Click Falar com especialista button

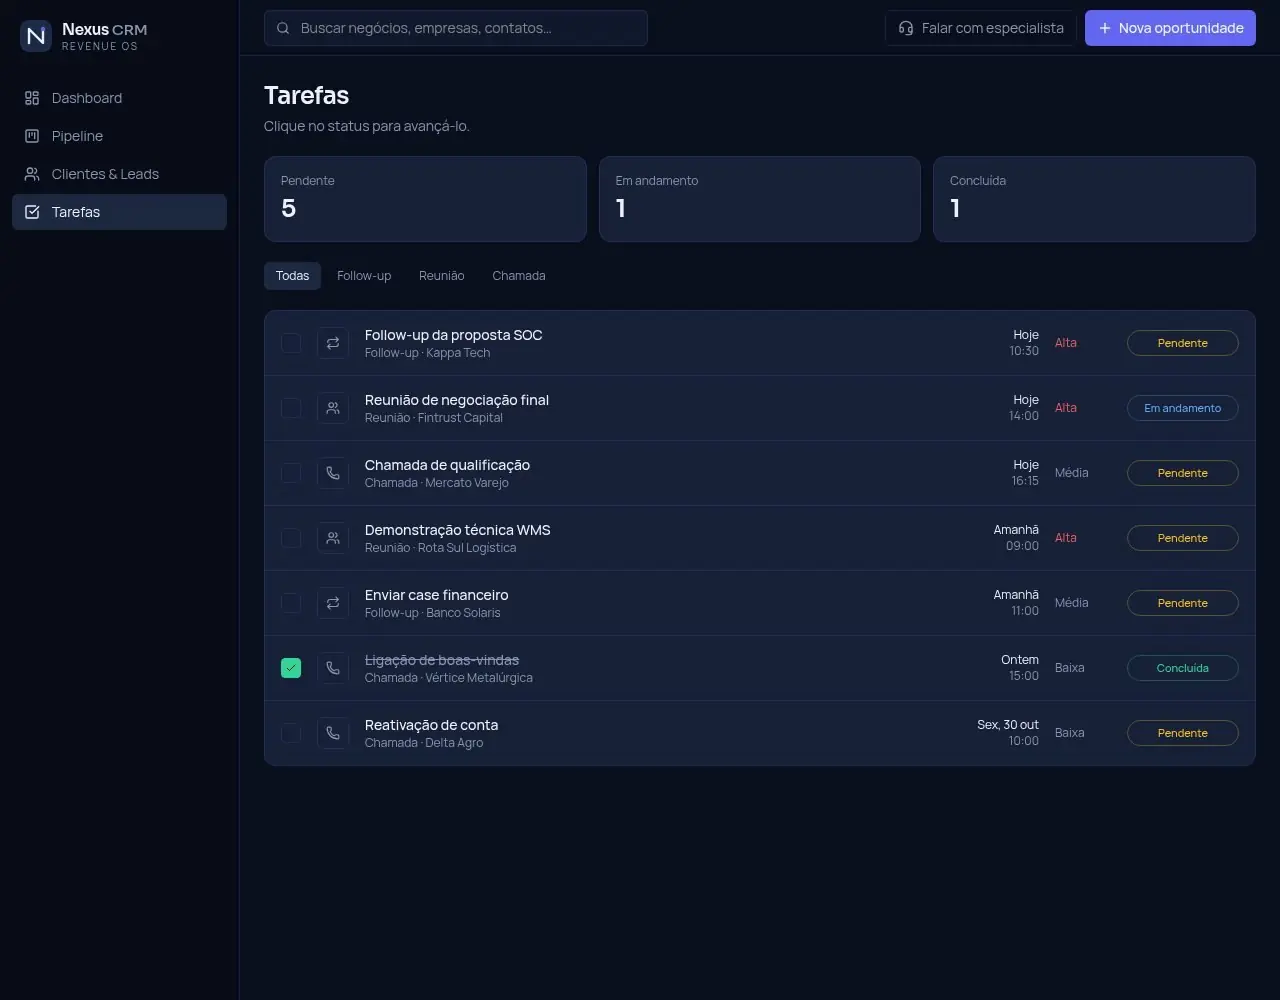tap(981, 28)
